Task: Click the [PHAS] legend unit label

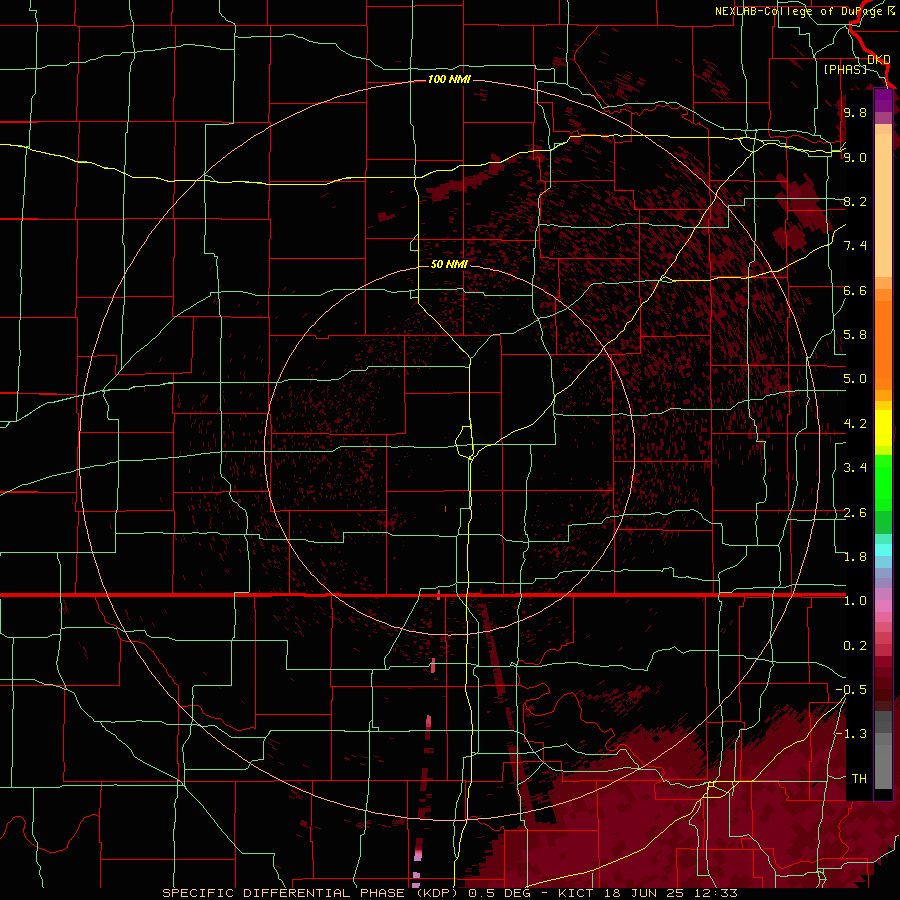Action: [845, 69]
